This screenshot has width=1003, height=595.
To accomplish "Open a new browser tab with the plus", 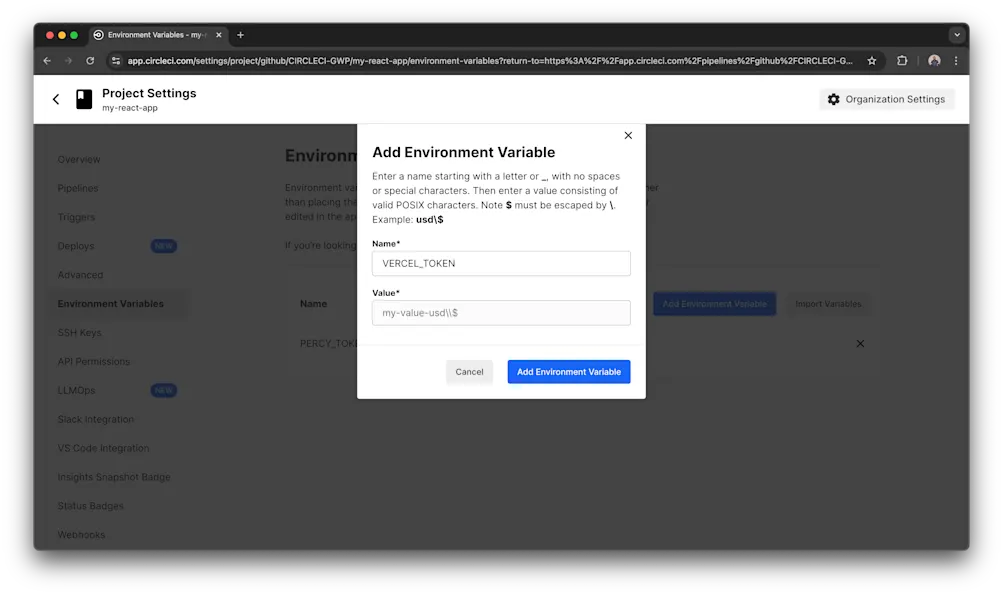I will 240,34.
